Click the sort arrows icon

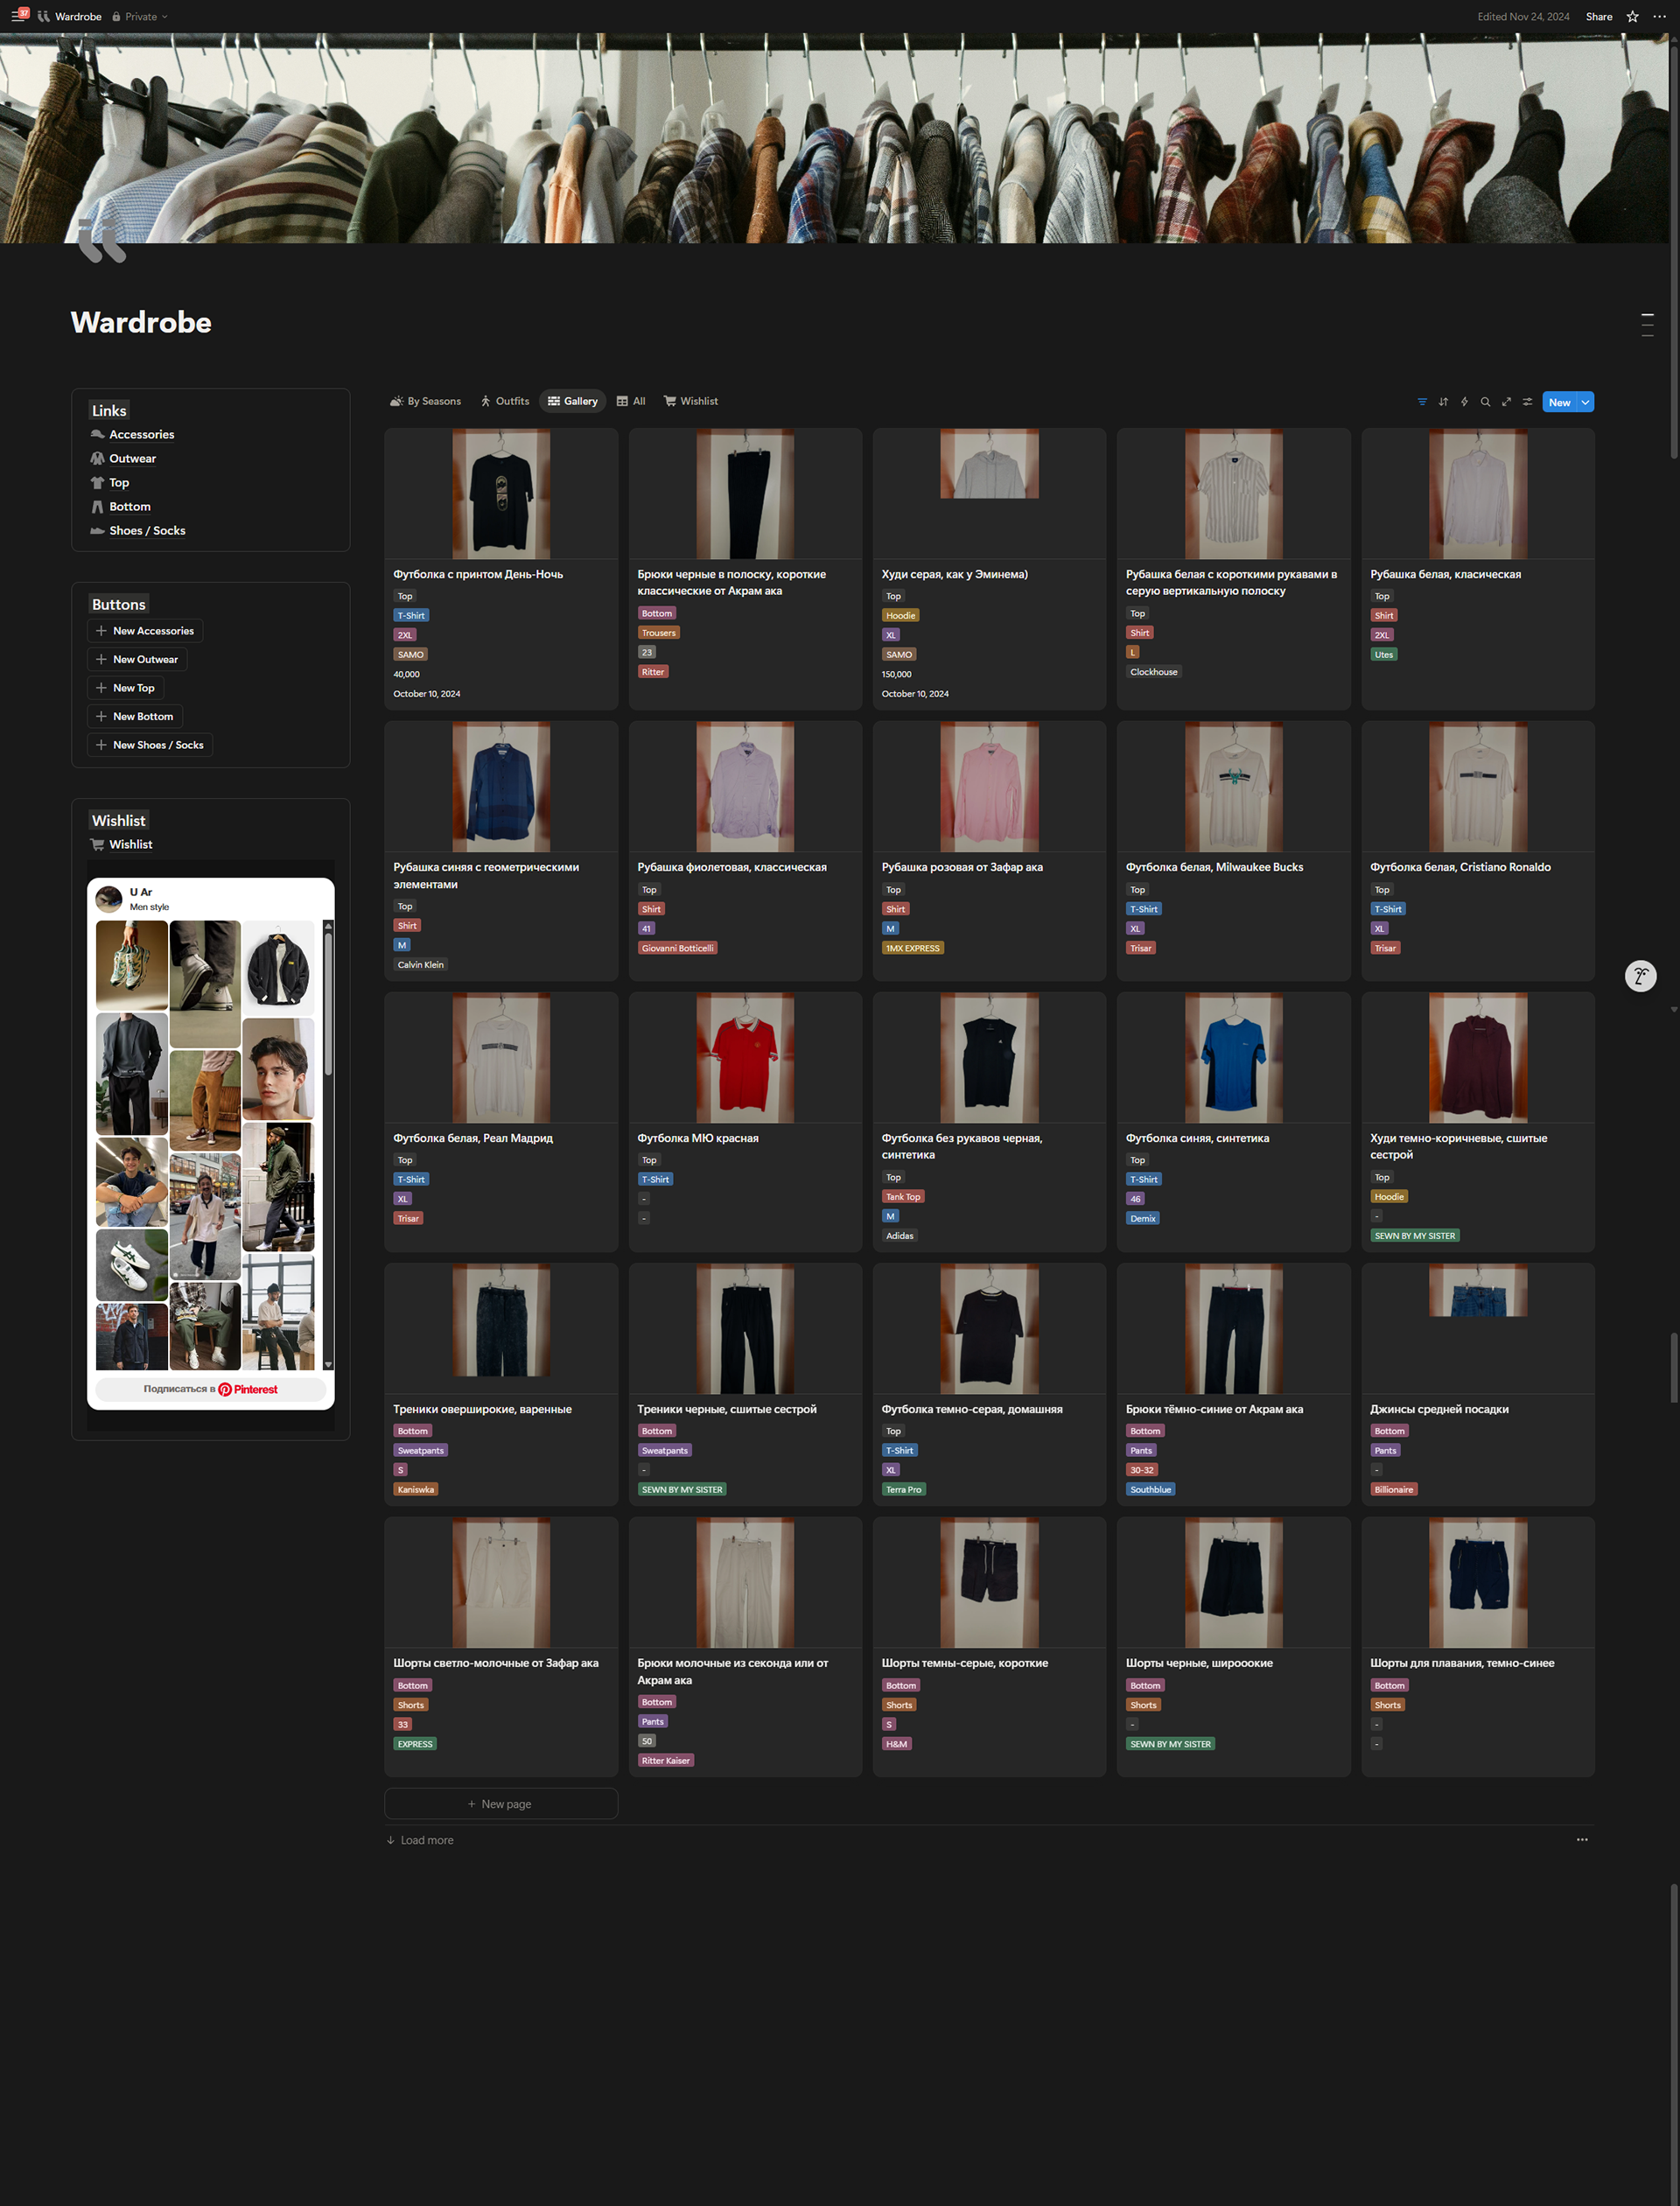(1443, 402)
